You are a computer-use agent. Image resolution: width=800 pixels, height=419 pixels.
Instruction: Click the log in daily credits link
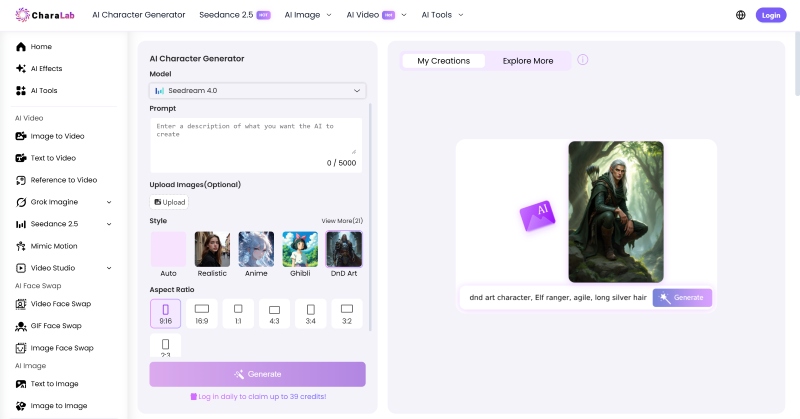tap(258, 397)
